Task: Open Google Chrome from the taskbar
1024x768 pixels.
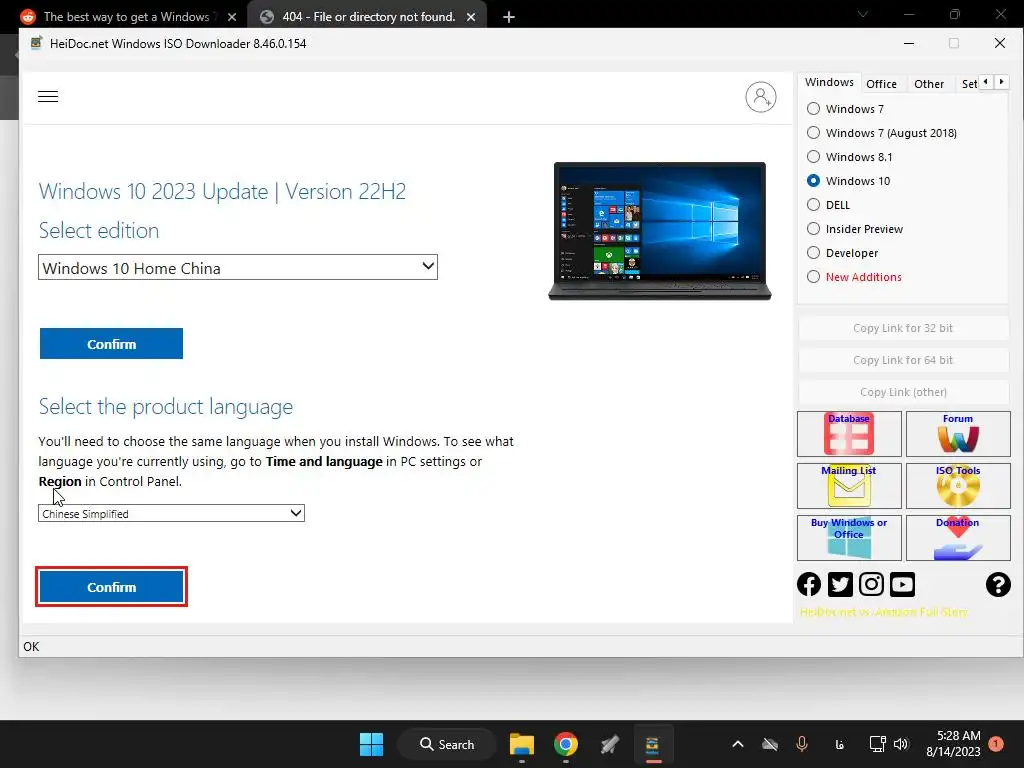Action: pos(566,744)
